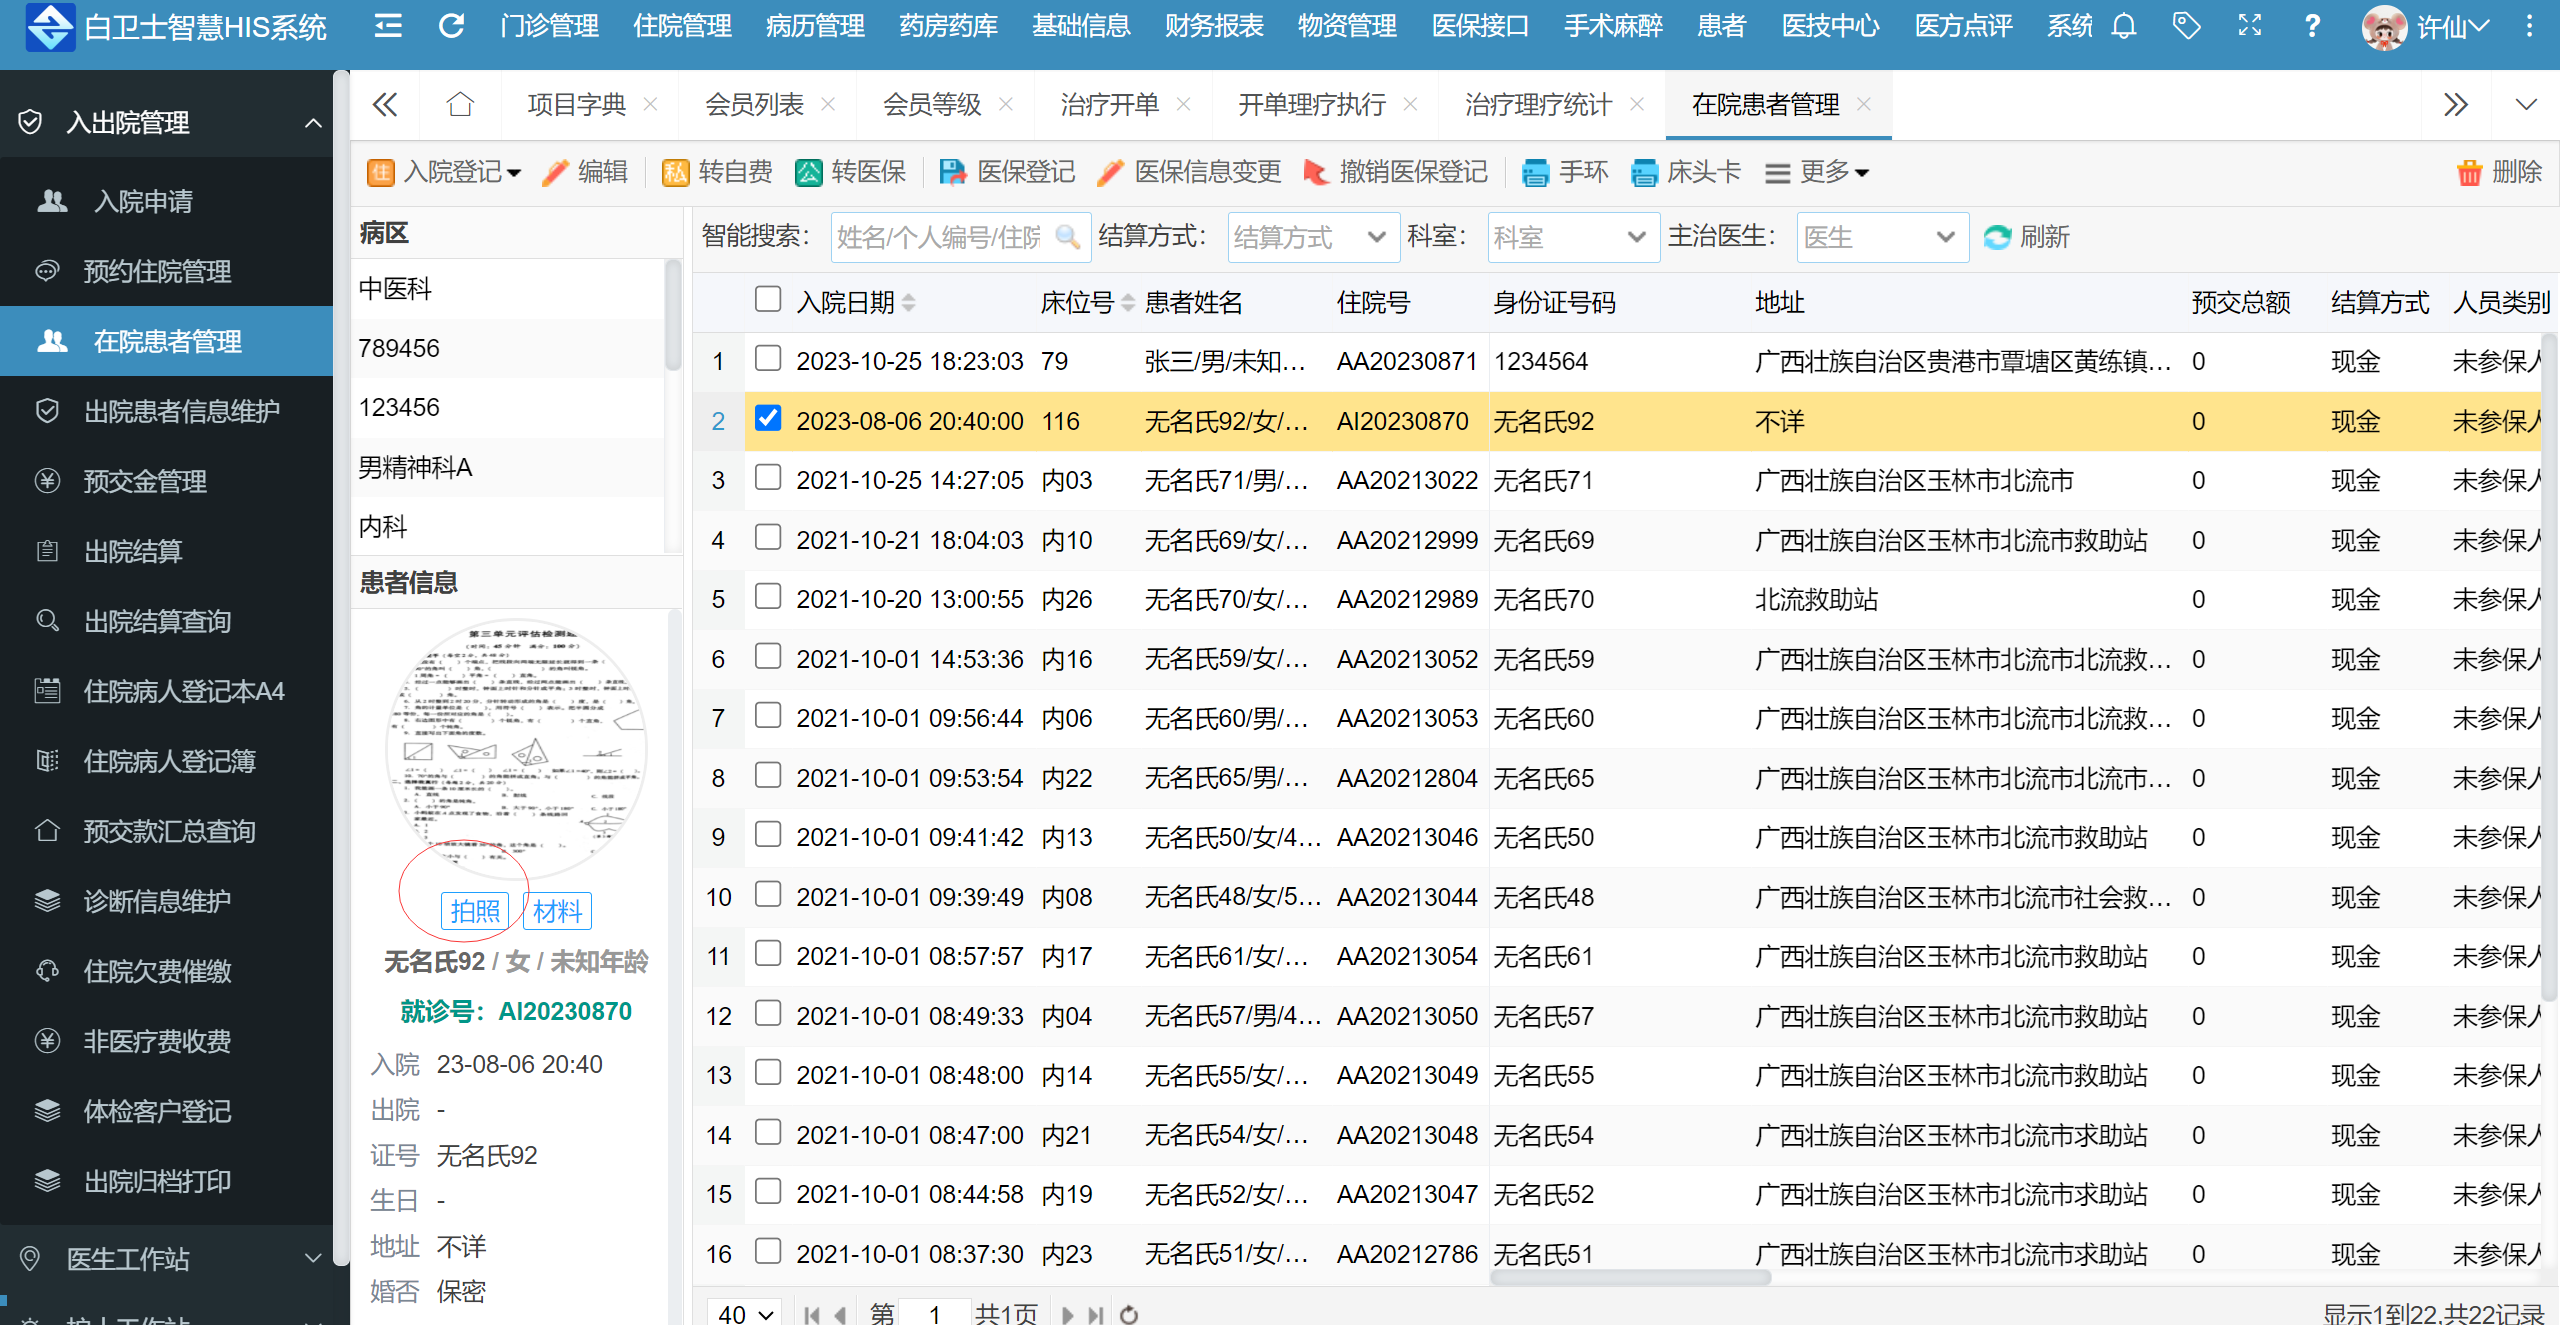Check the row for 张三 bed 79

(x=768, y=358)
